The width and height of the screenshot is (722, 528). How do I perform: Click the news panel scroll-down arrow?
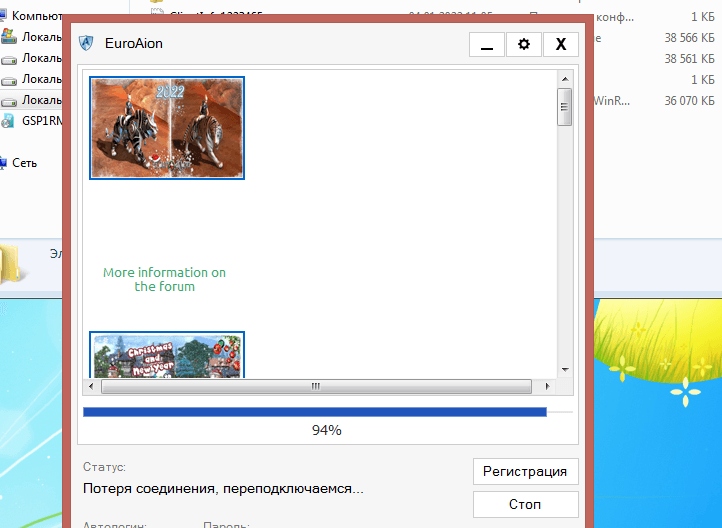point(564,370)
